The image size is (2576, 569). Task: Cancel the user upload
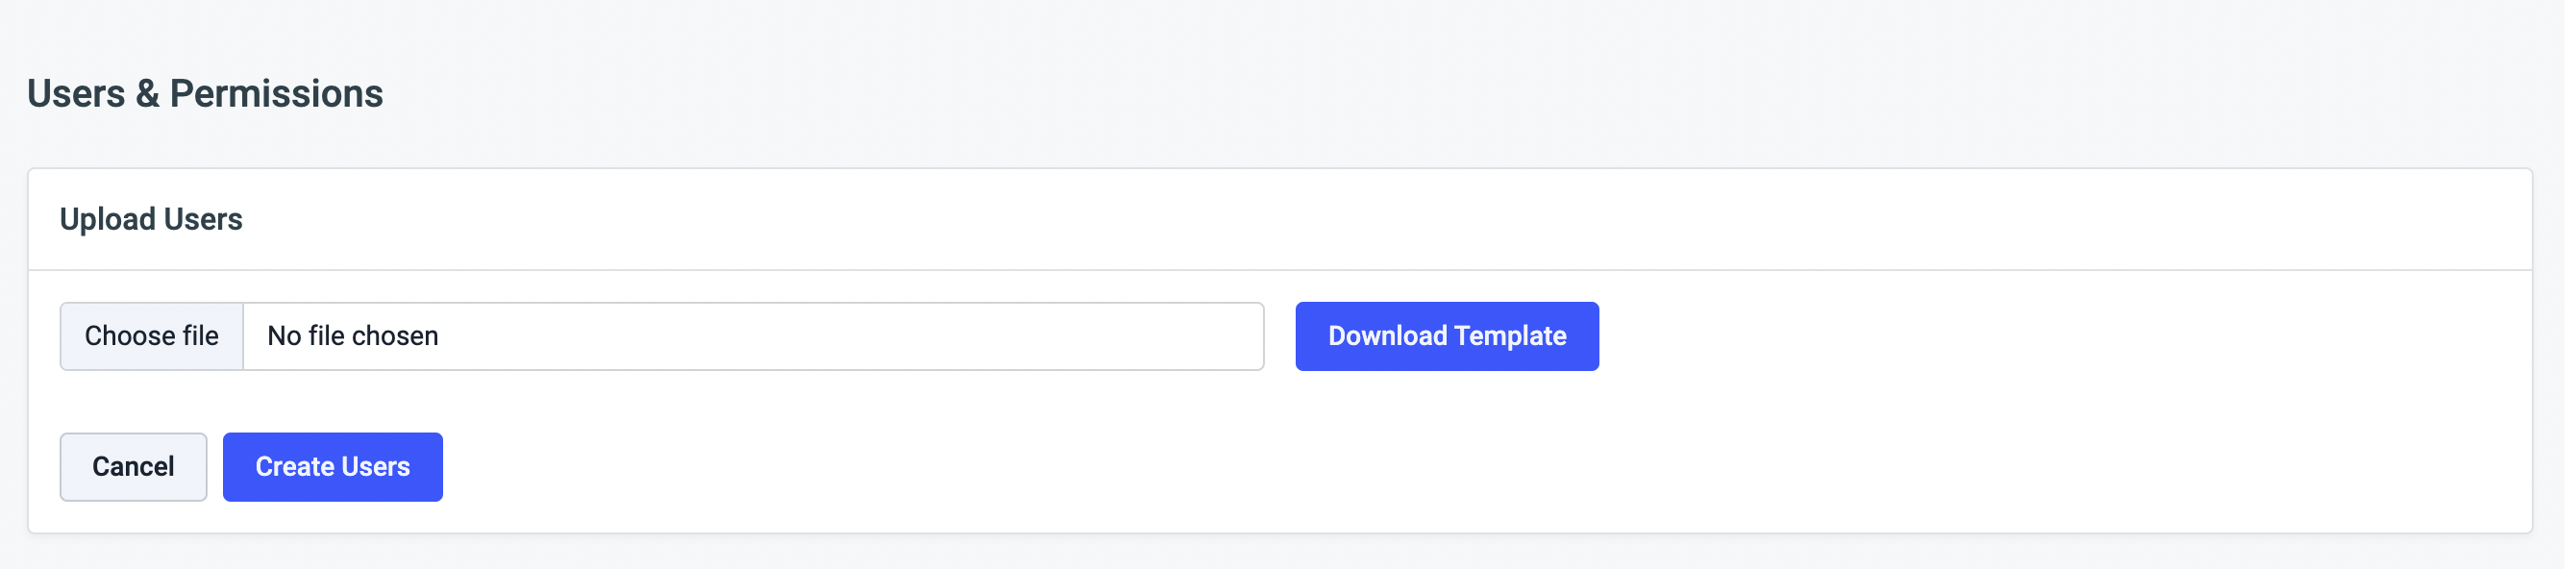coord(133,467)
